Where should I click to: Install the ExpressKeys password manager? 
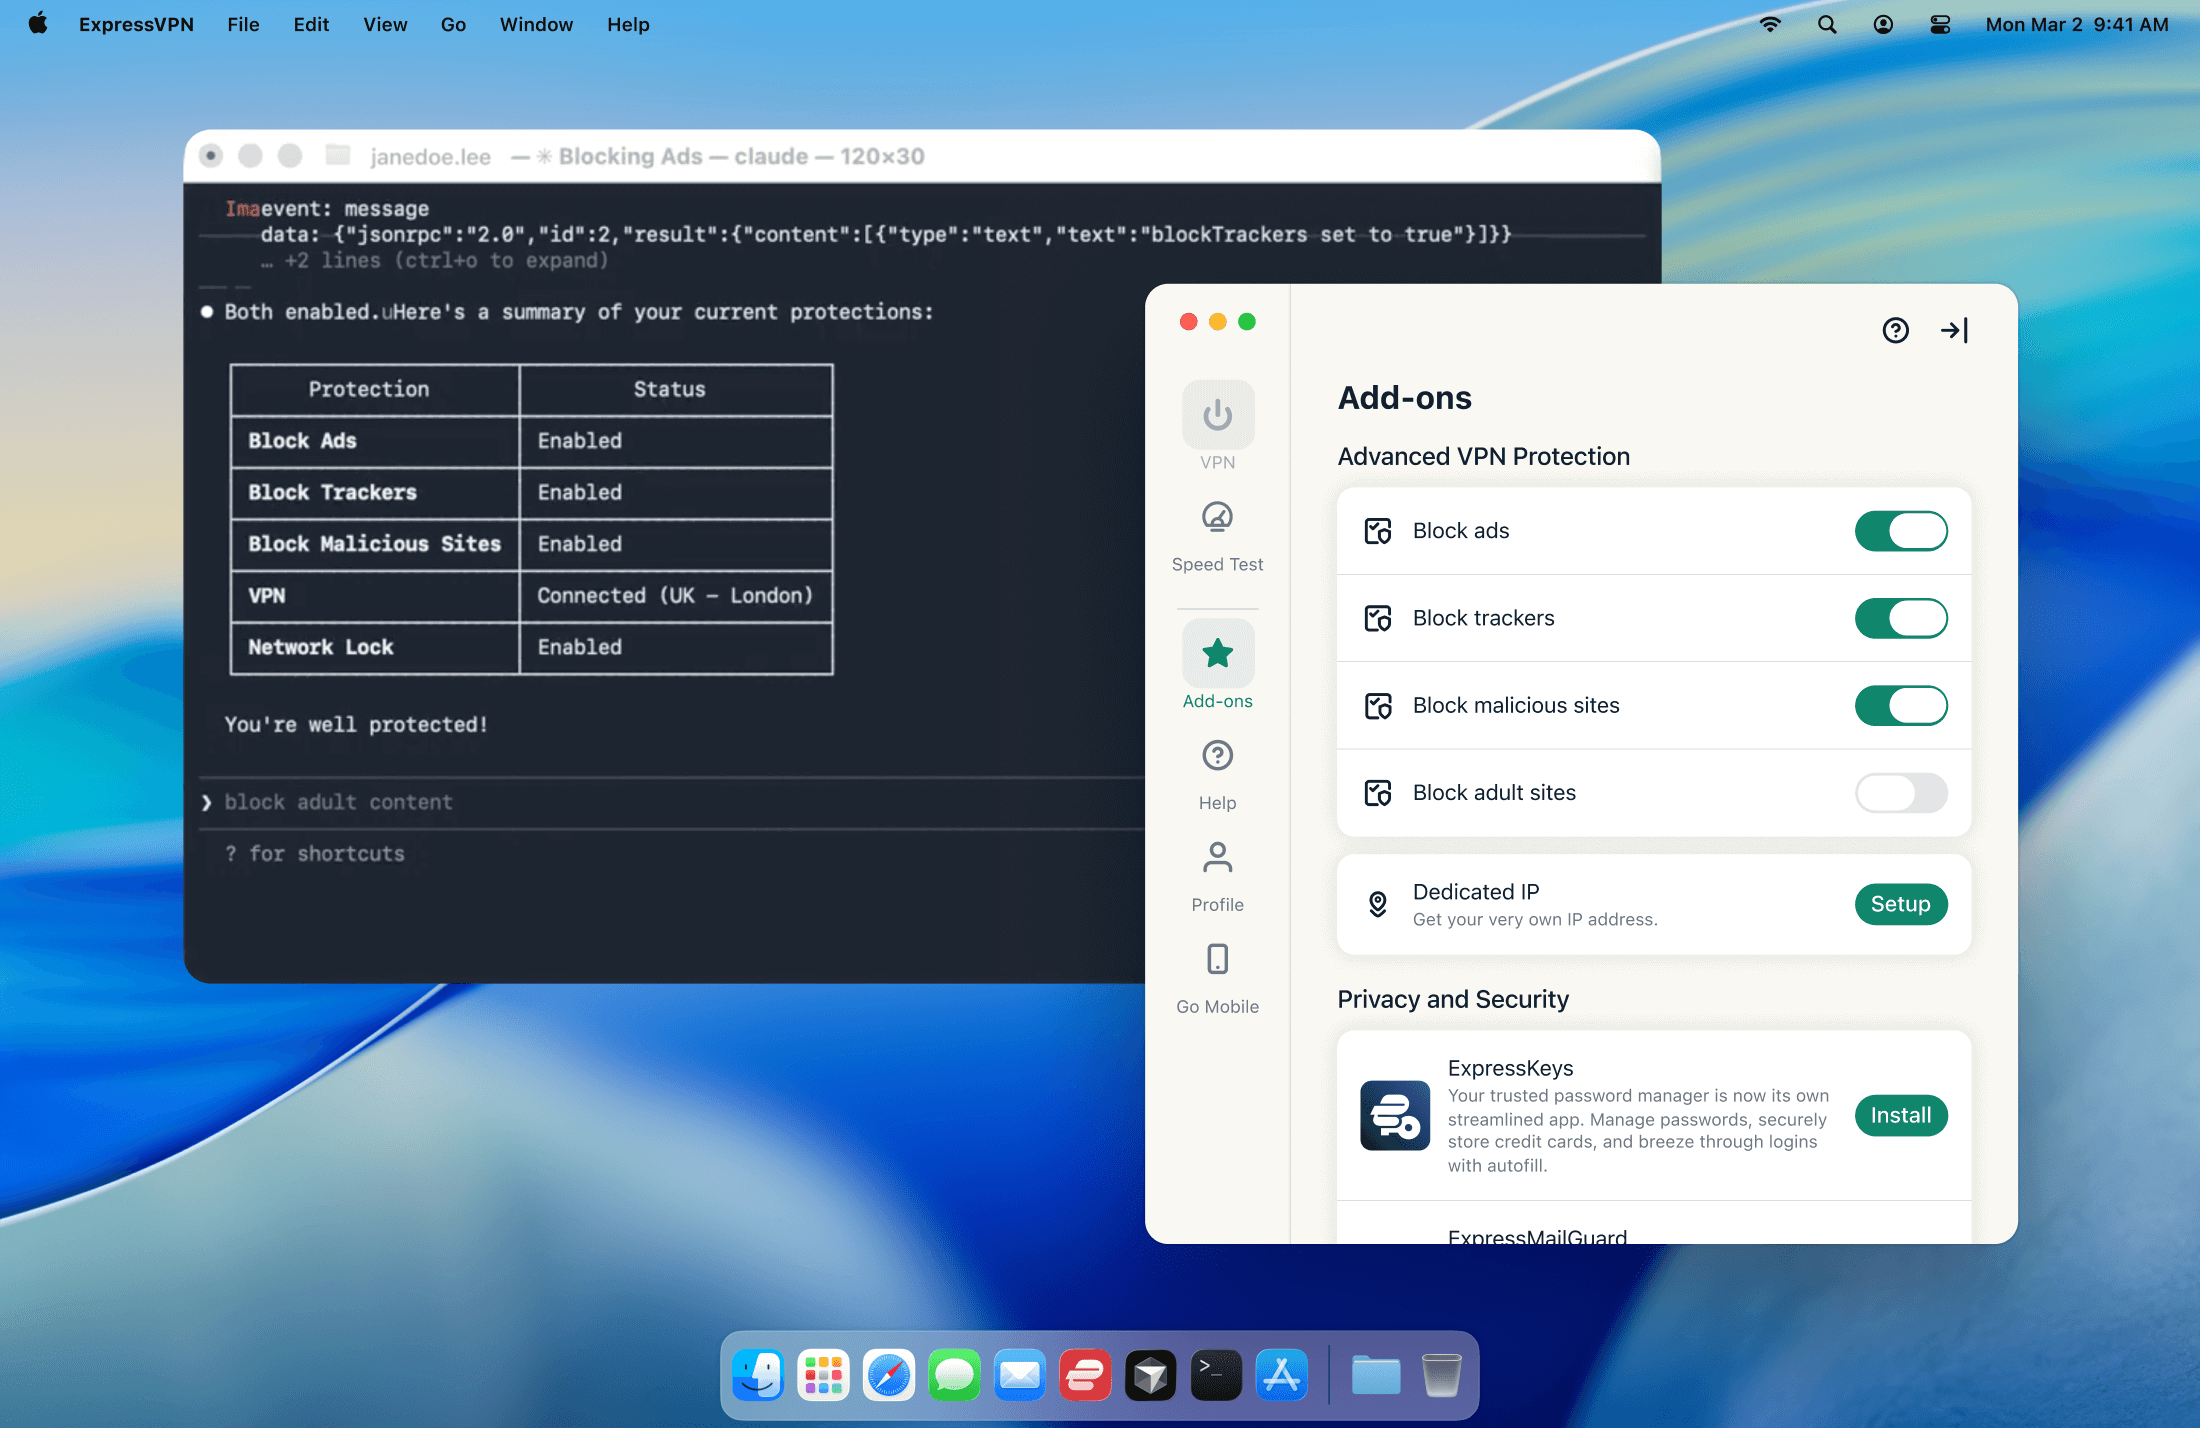pos(1900,1115)
